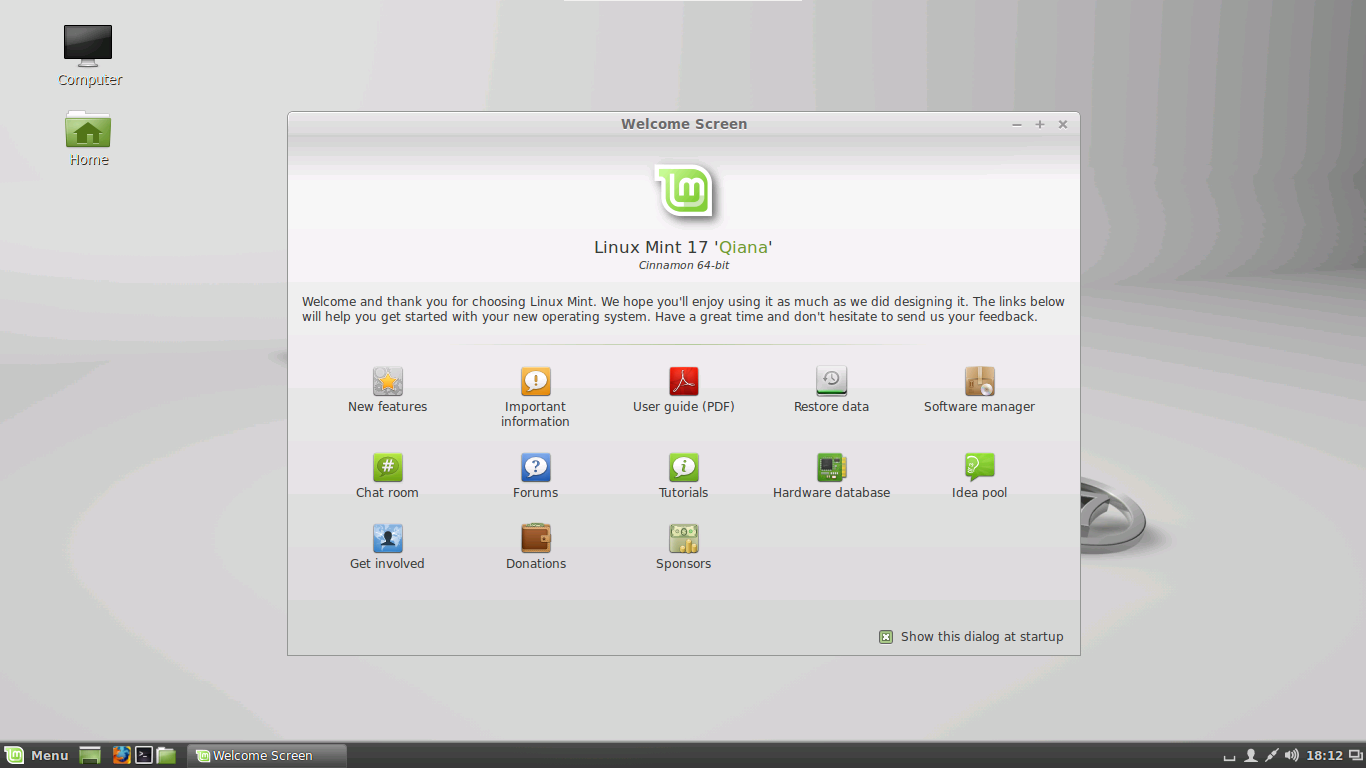
Task: Launch the Restore data tool
Action: point(831,390)
